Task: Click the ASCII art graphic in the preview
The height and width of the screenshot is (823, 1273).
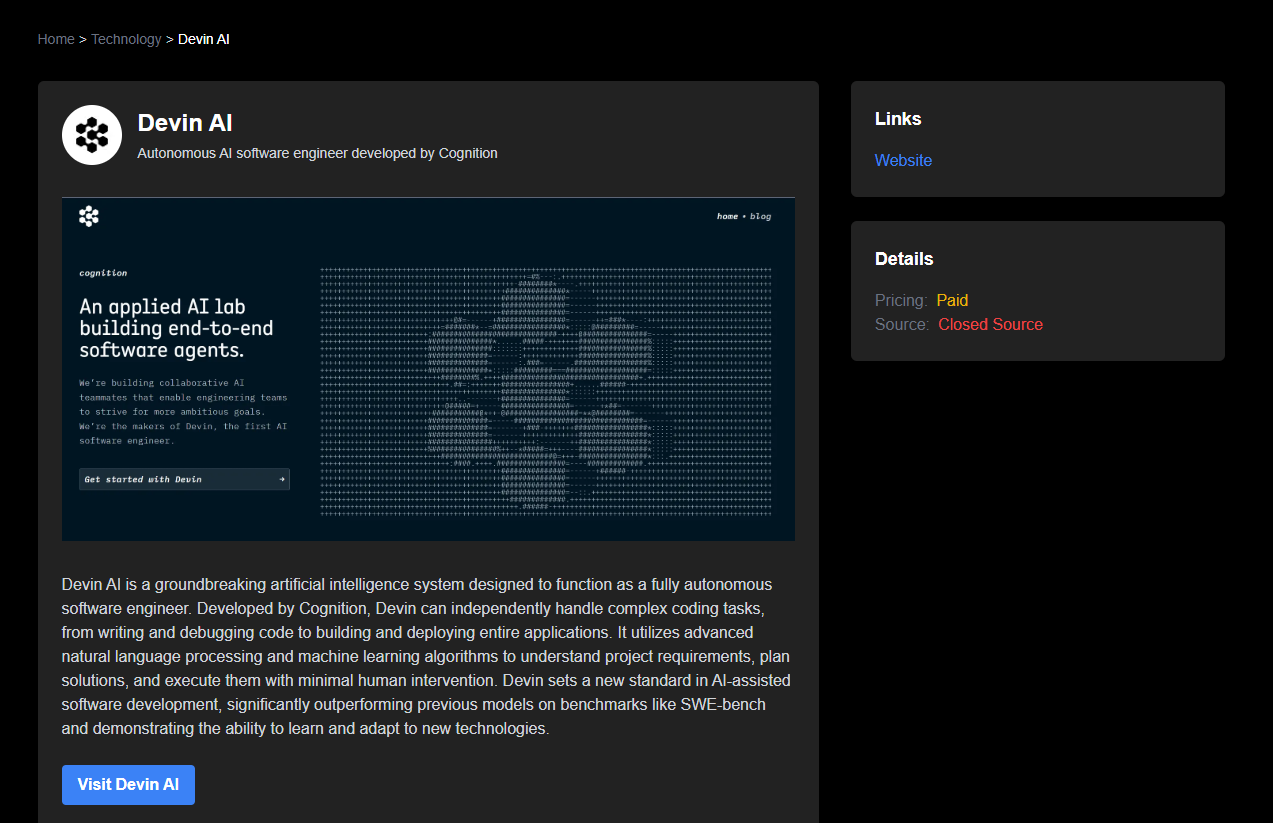Action: [546, 391]
